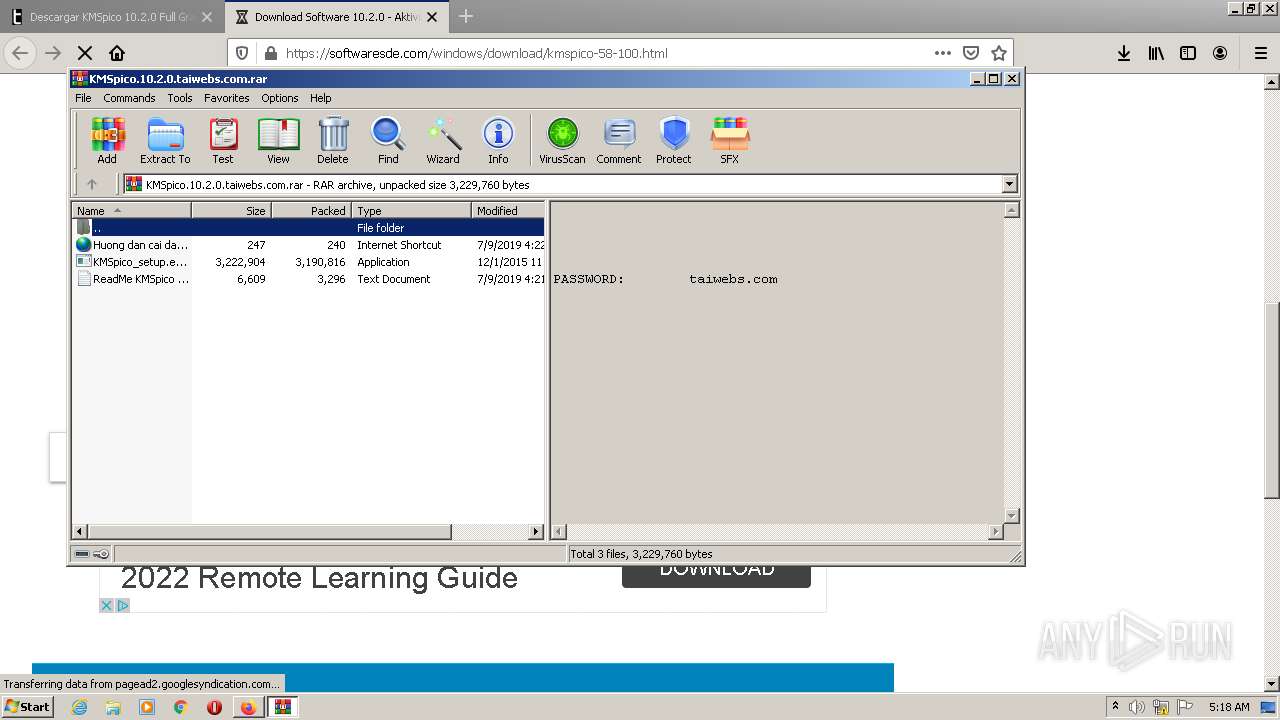Go to Firefox Home icon
Viewport: 1280px width, 720px height.
pyautogui.click(x=117, y=53)
